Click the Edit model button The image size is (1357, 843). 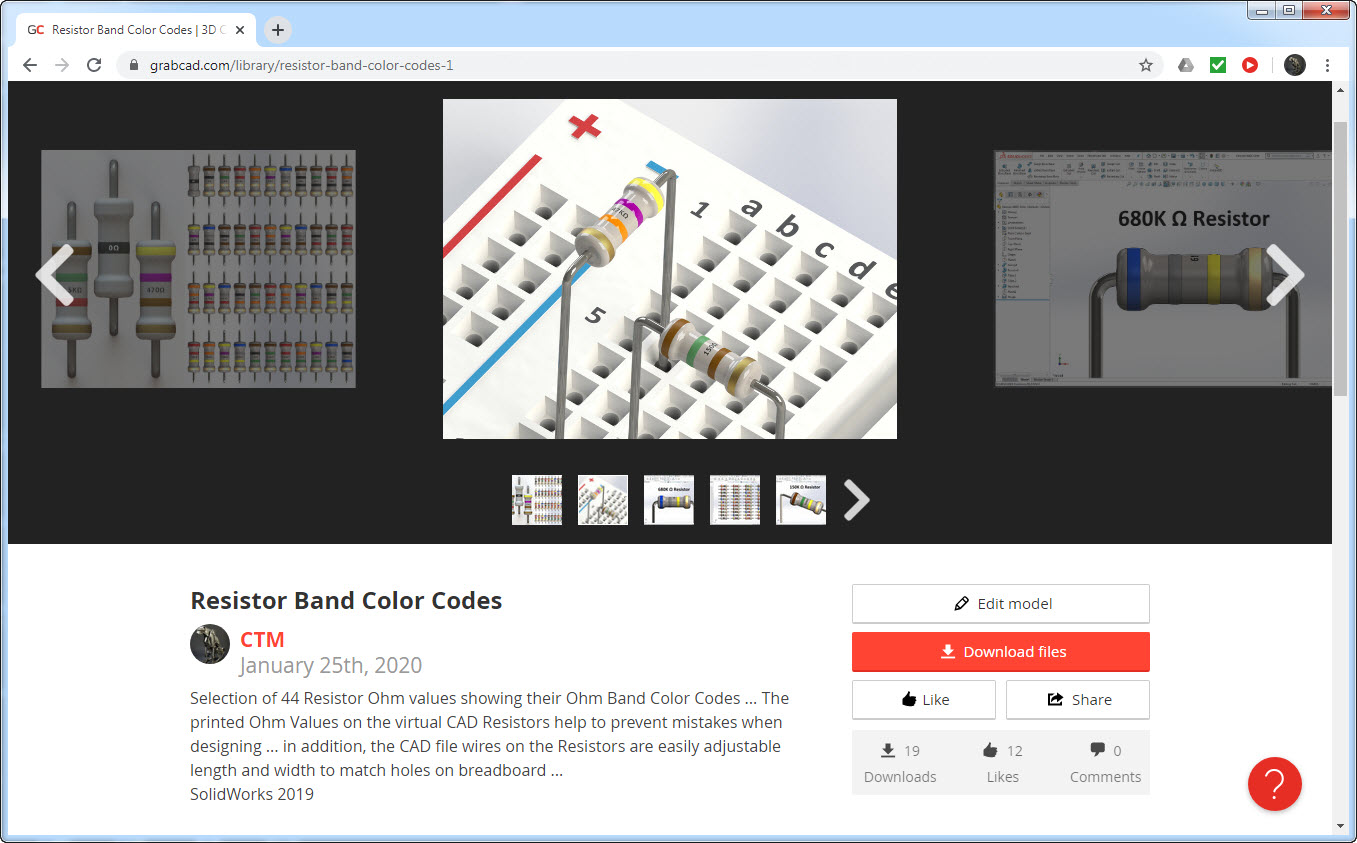pyautogui.click(x=1001, y=604)
